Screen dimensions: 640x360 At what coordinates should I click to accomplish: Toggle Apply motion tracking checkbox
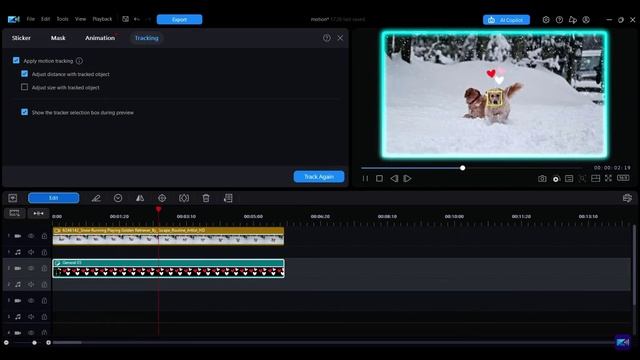pyautogui.click(x=16, y=60)
